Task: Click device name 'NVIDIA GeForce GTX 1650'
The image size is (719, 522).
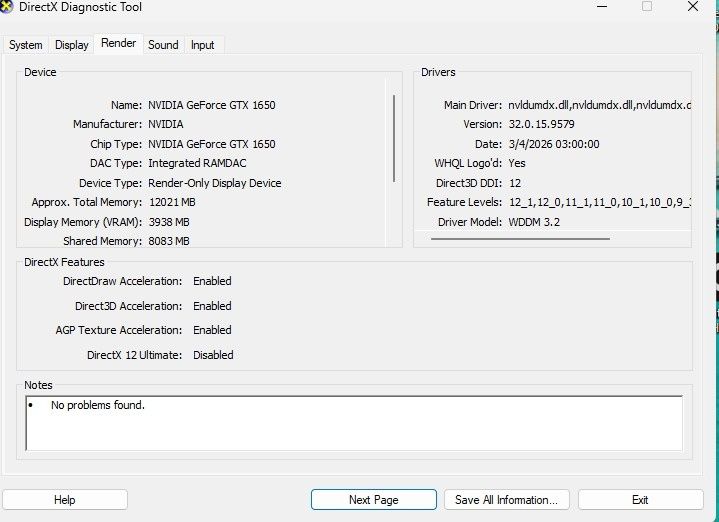Action: tap(212, 105)
